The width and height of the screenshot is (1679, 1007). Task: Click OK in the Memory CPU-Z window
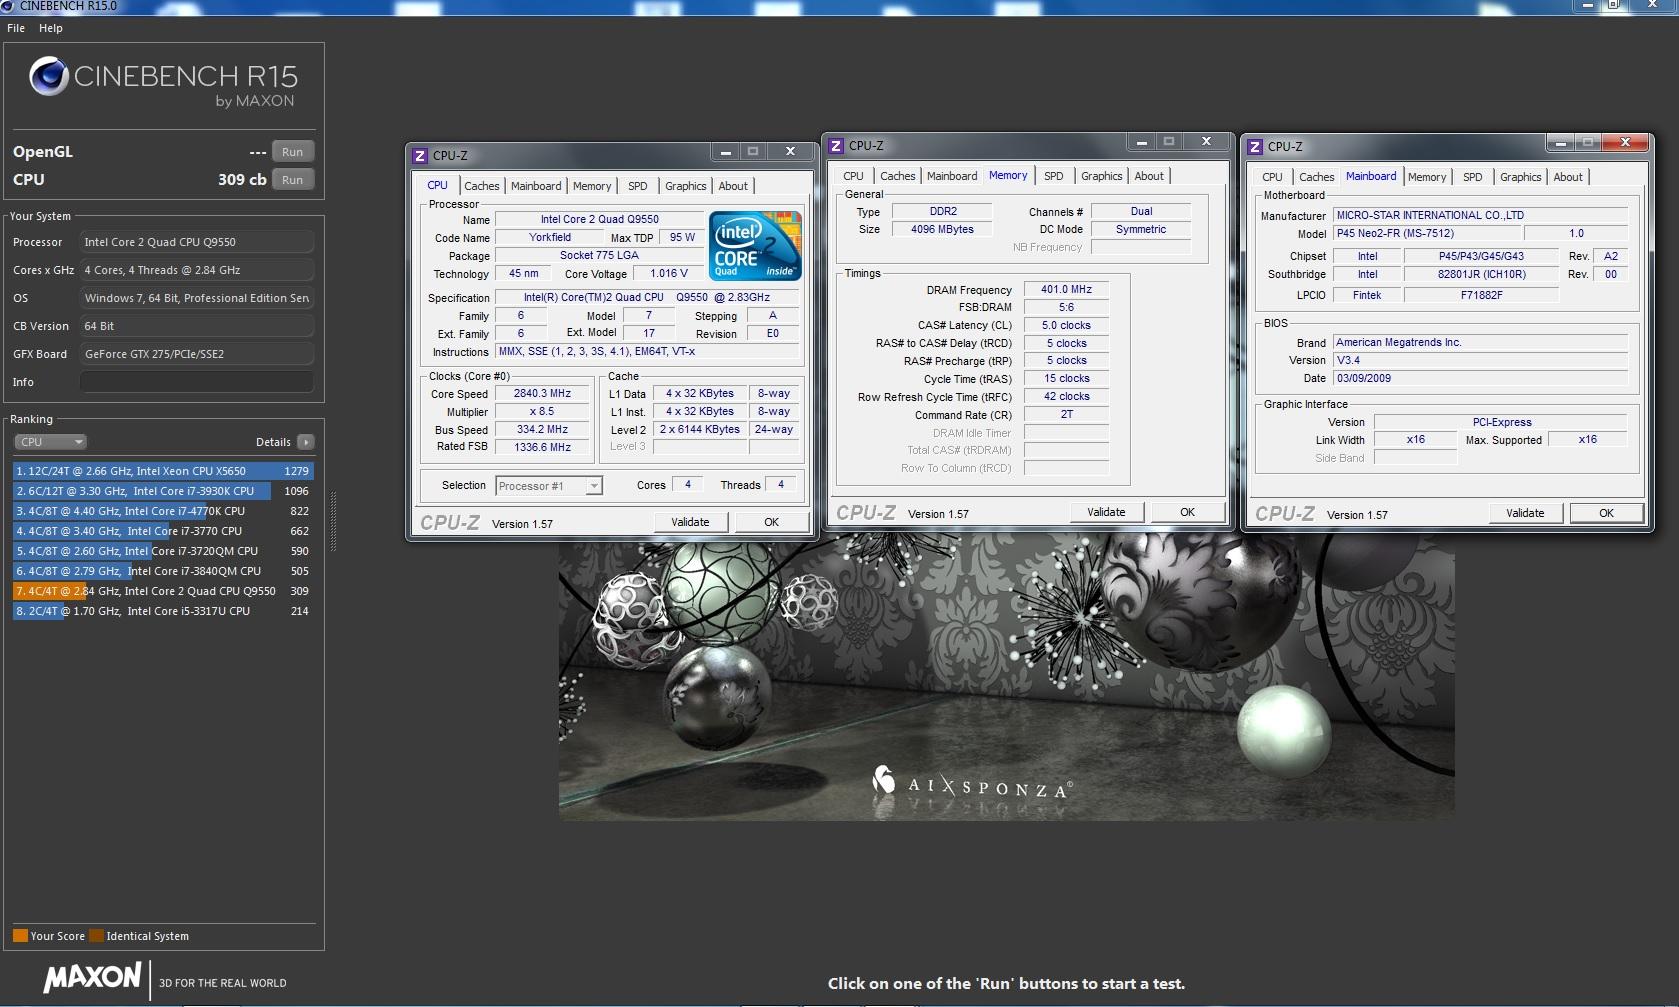point(1188,512)
